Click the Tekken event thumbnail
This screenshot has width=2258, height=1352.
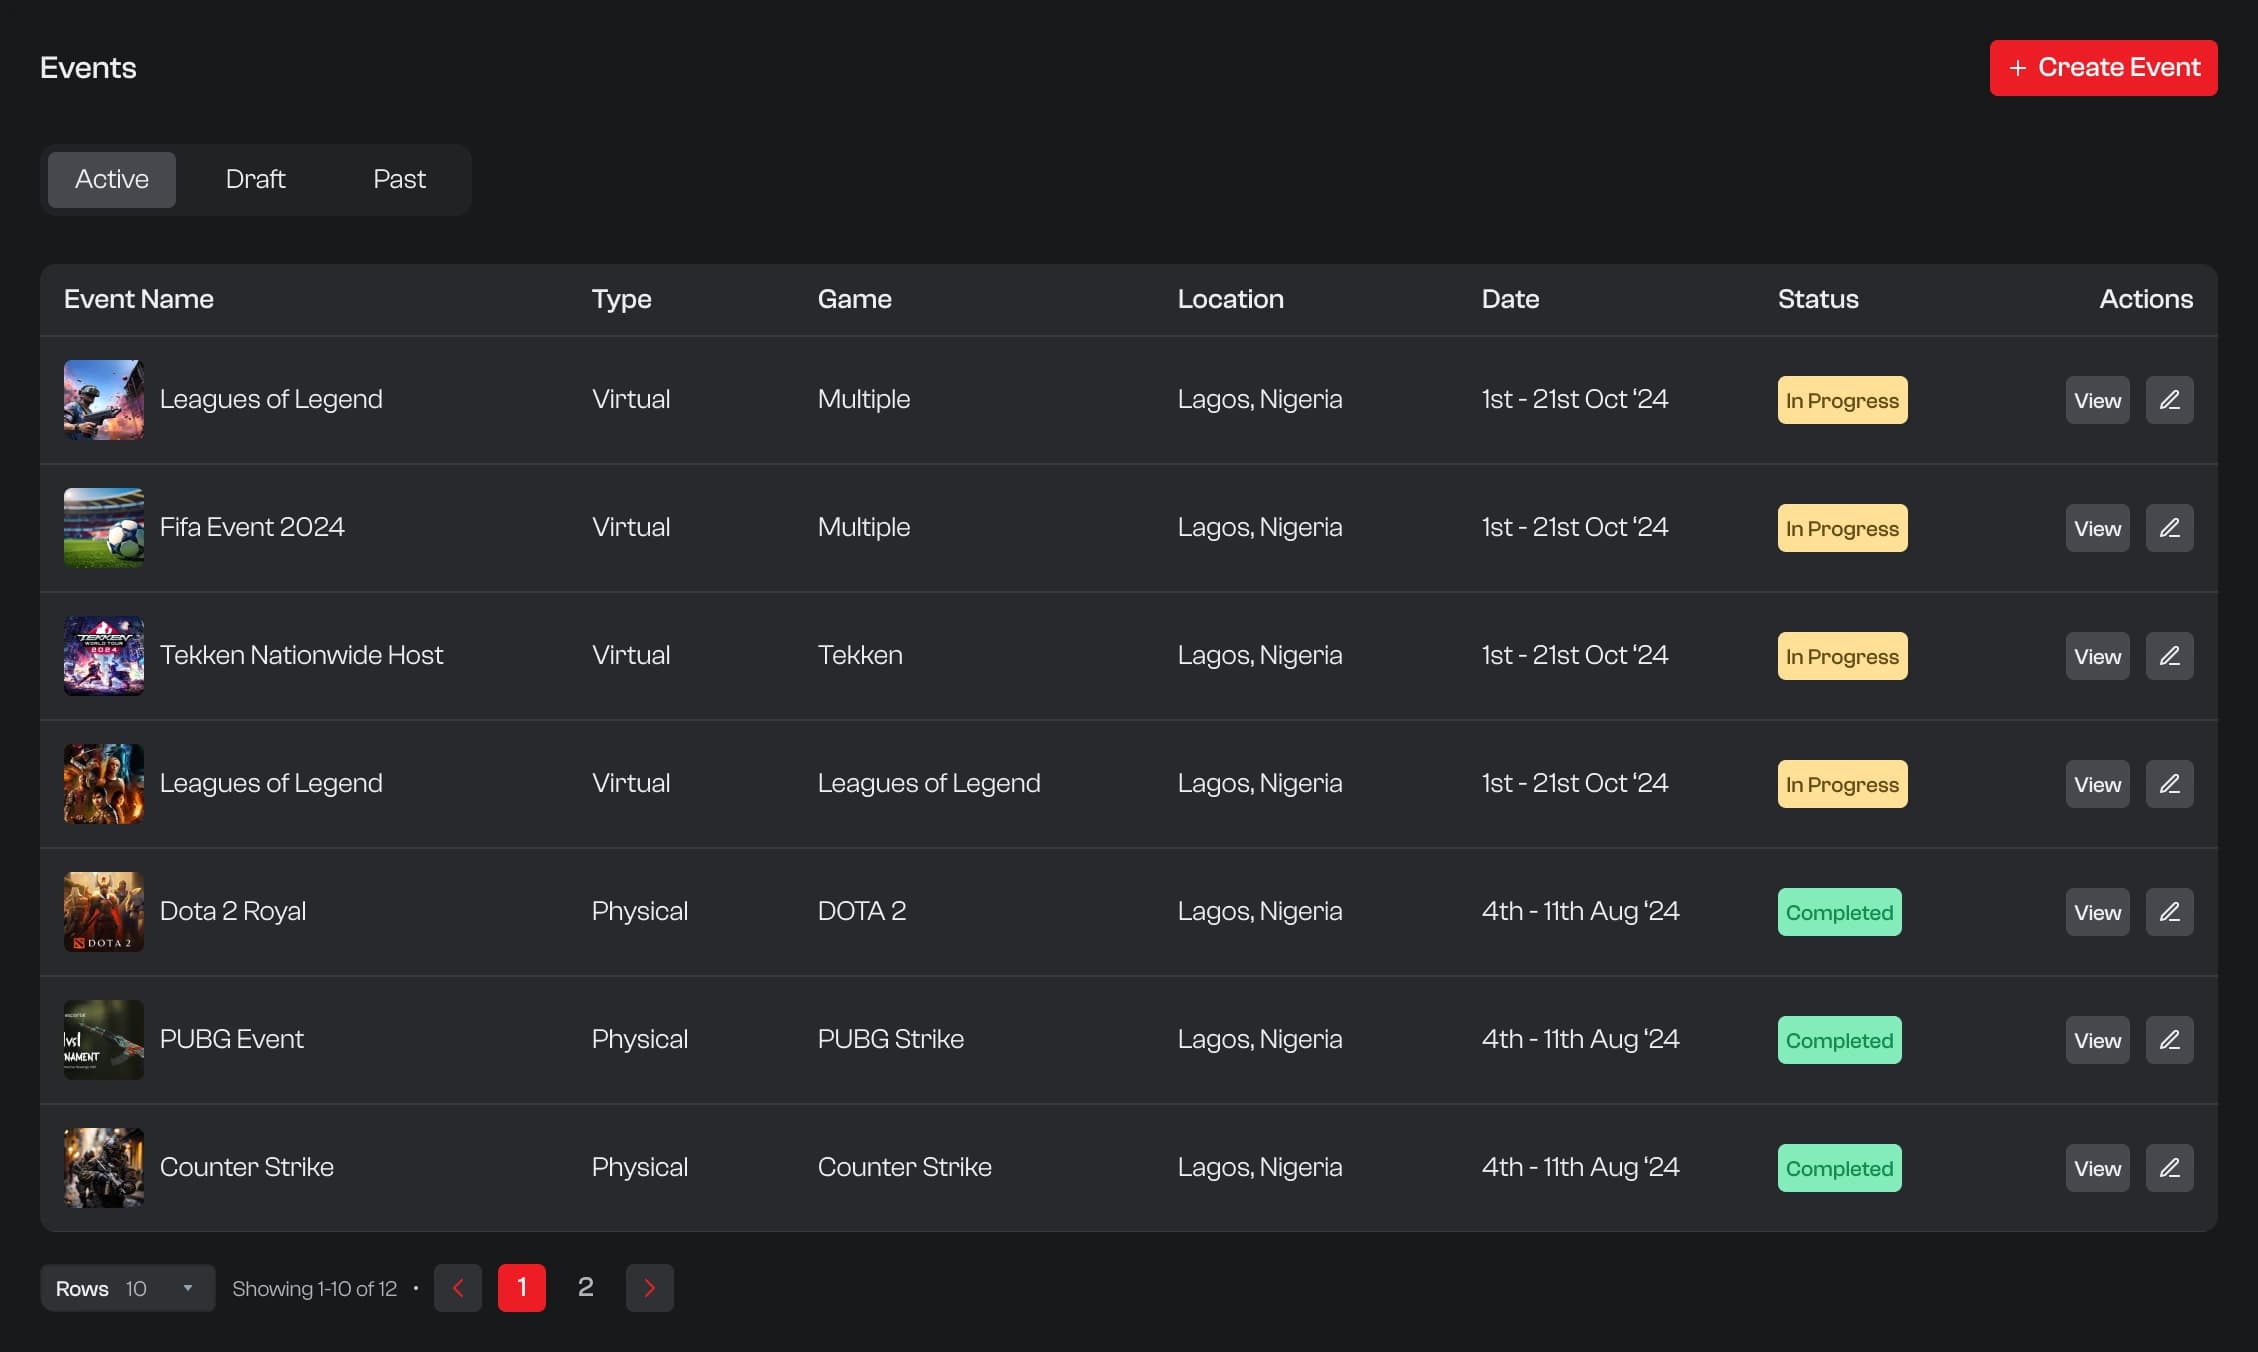pyautogui.click(x=103, y=655)
